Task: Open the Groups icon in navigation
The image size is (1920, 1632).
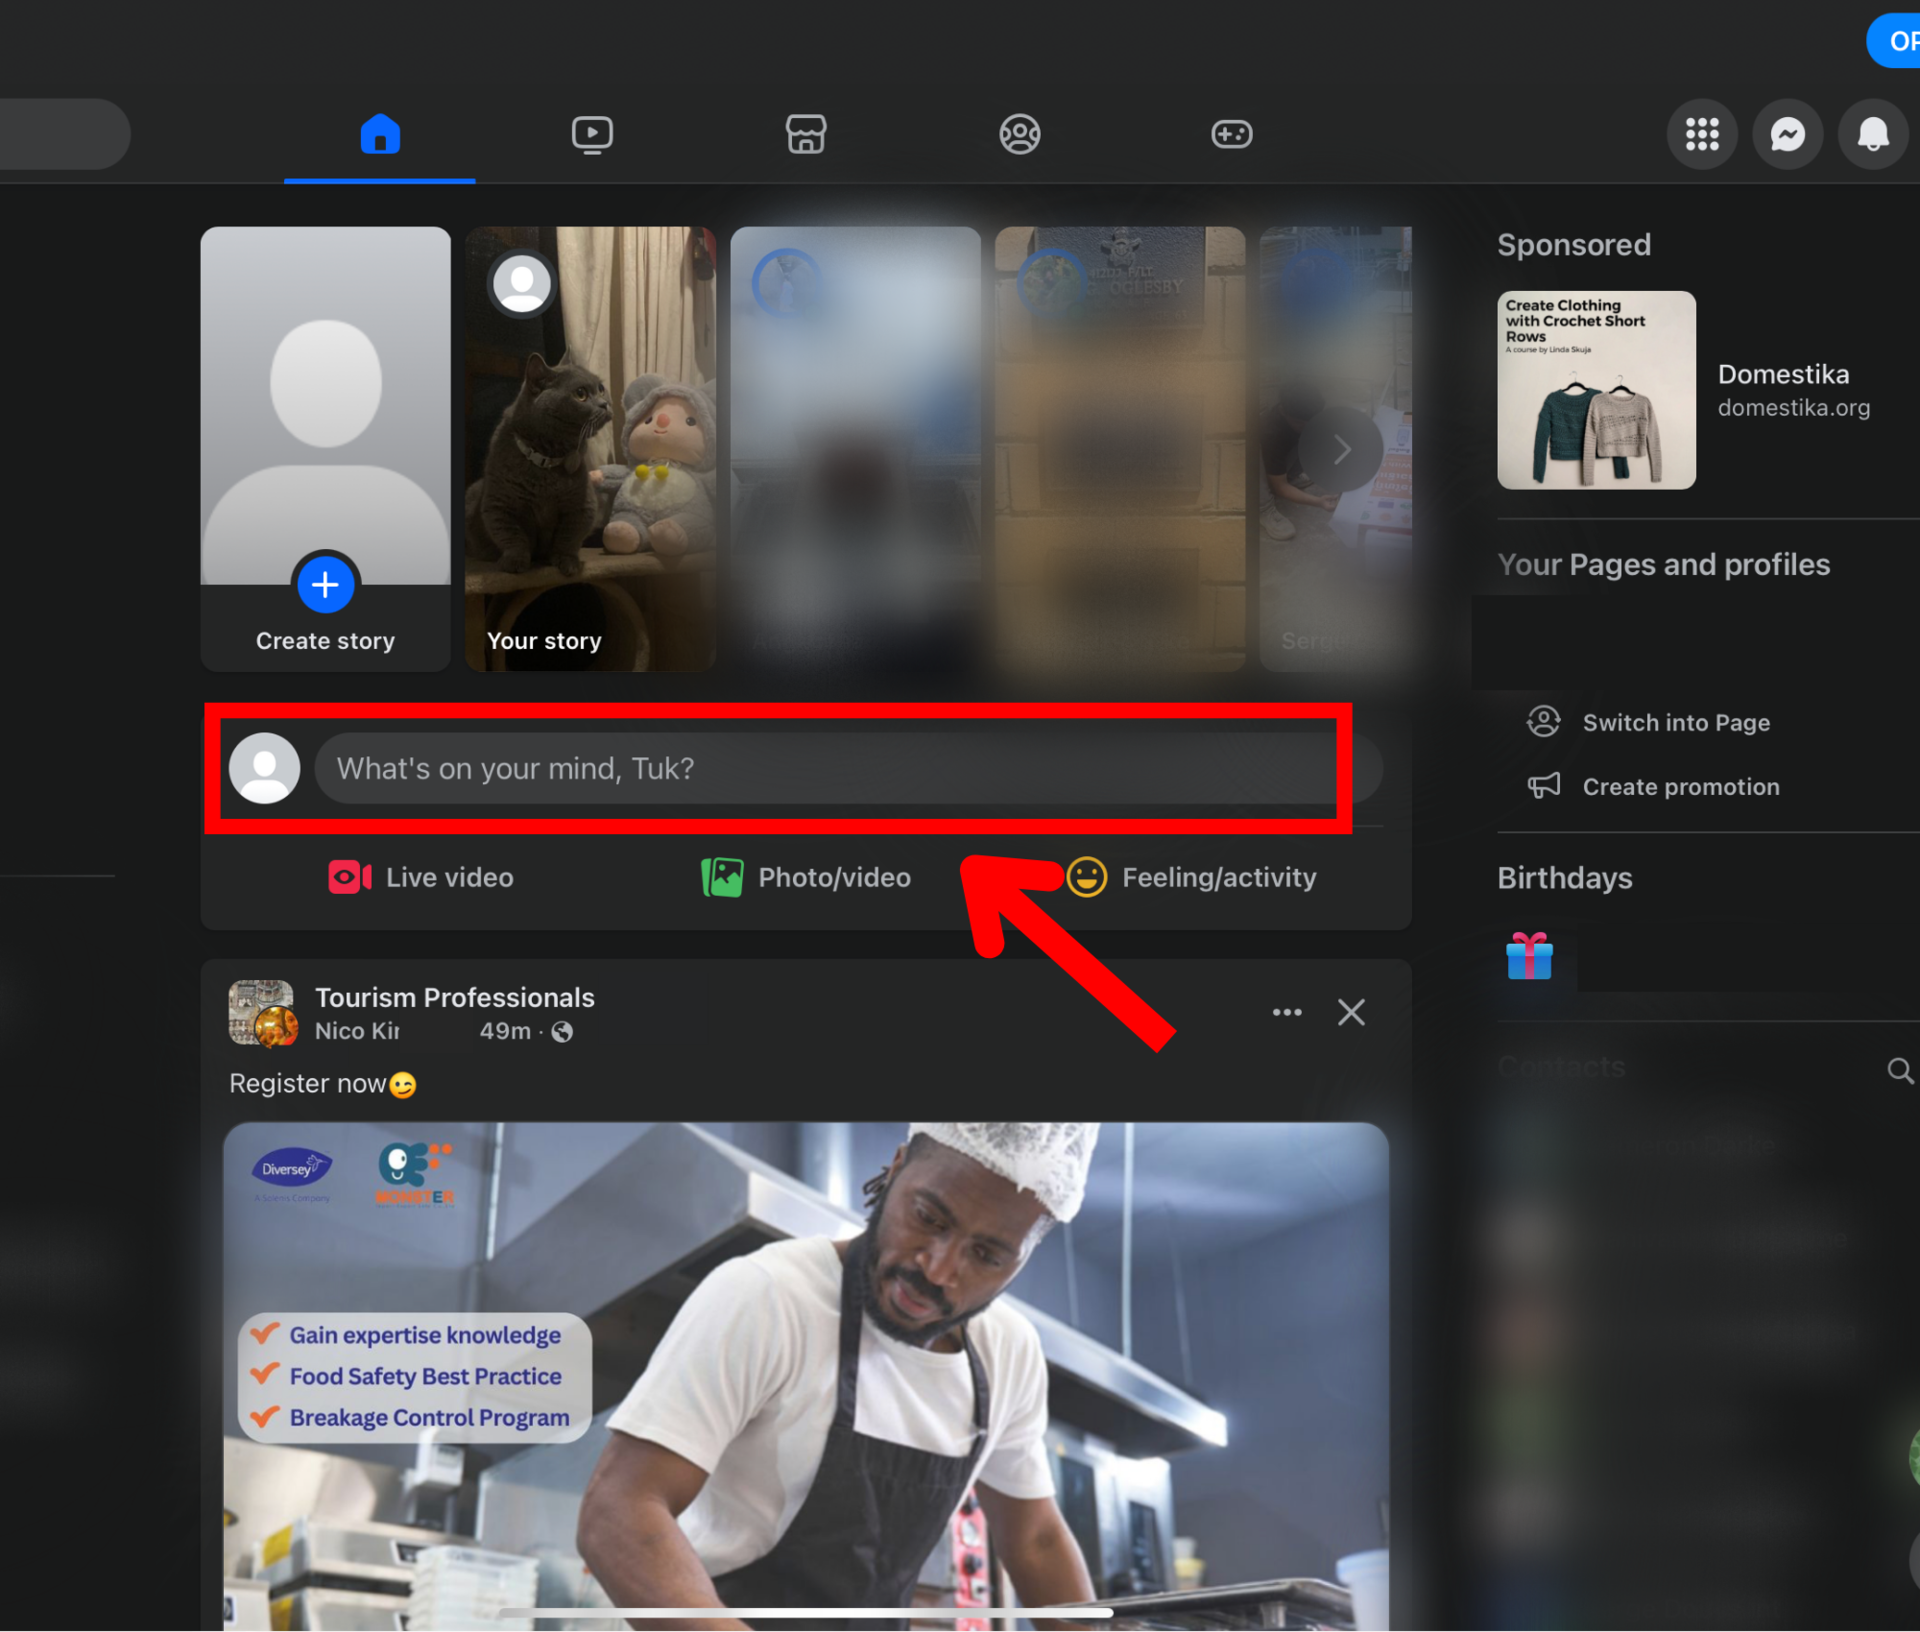Action: click(1019, 134)
